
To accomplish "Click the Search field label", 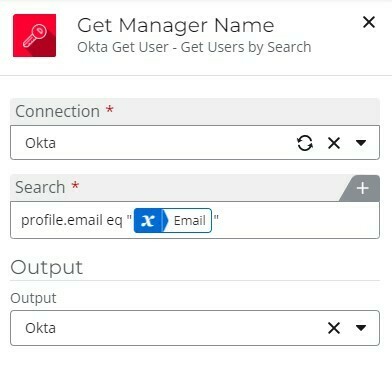I will coord(40,187).
